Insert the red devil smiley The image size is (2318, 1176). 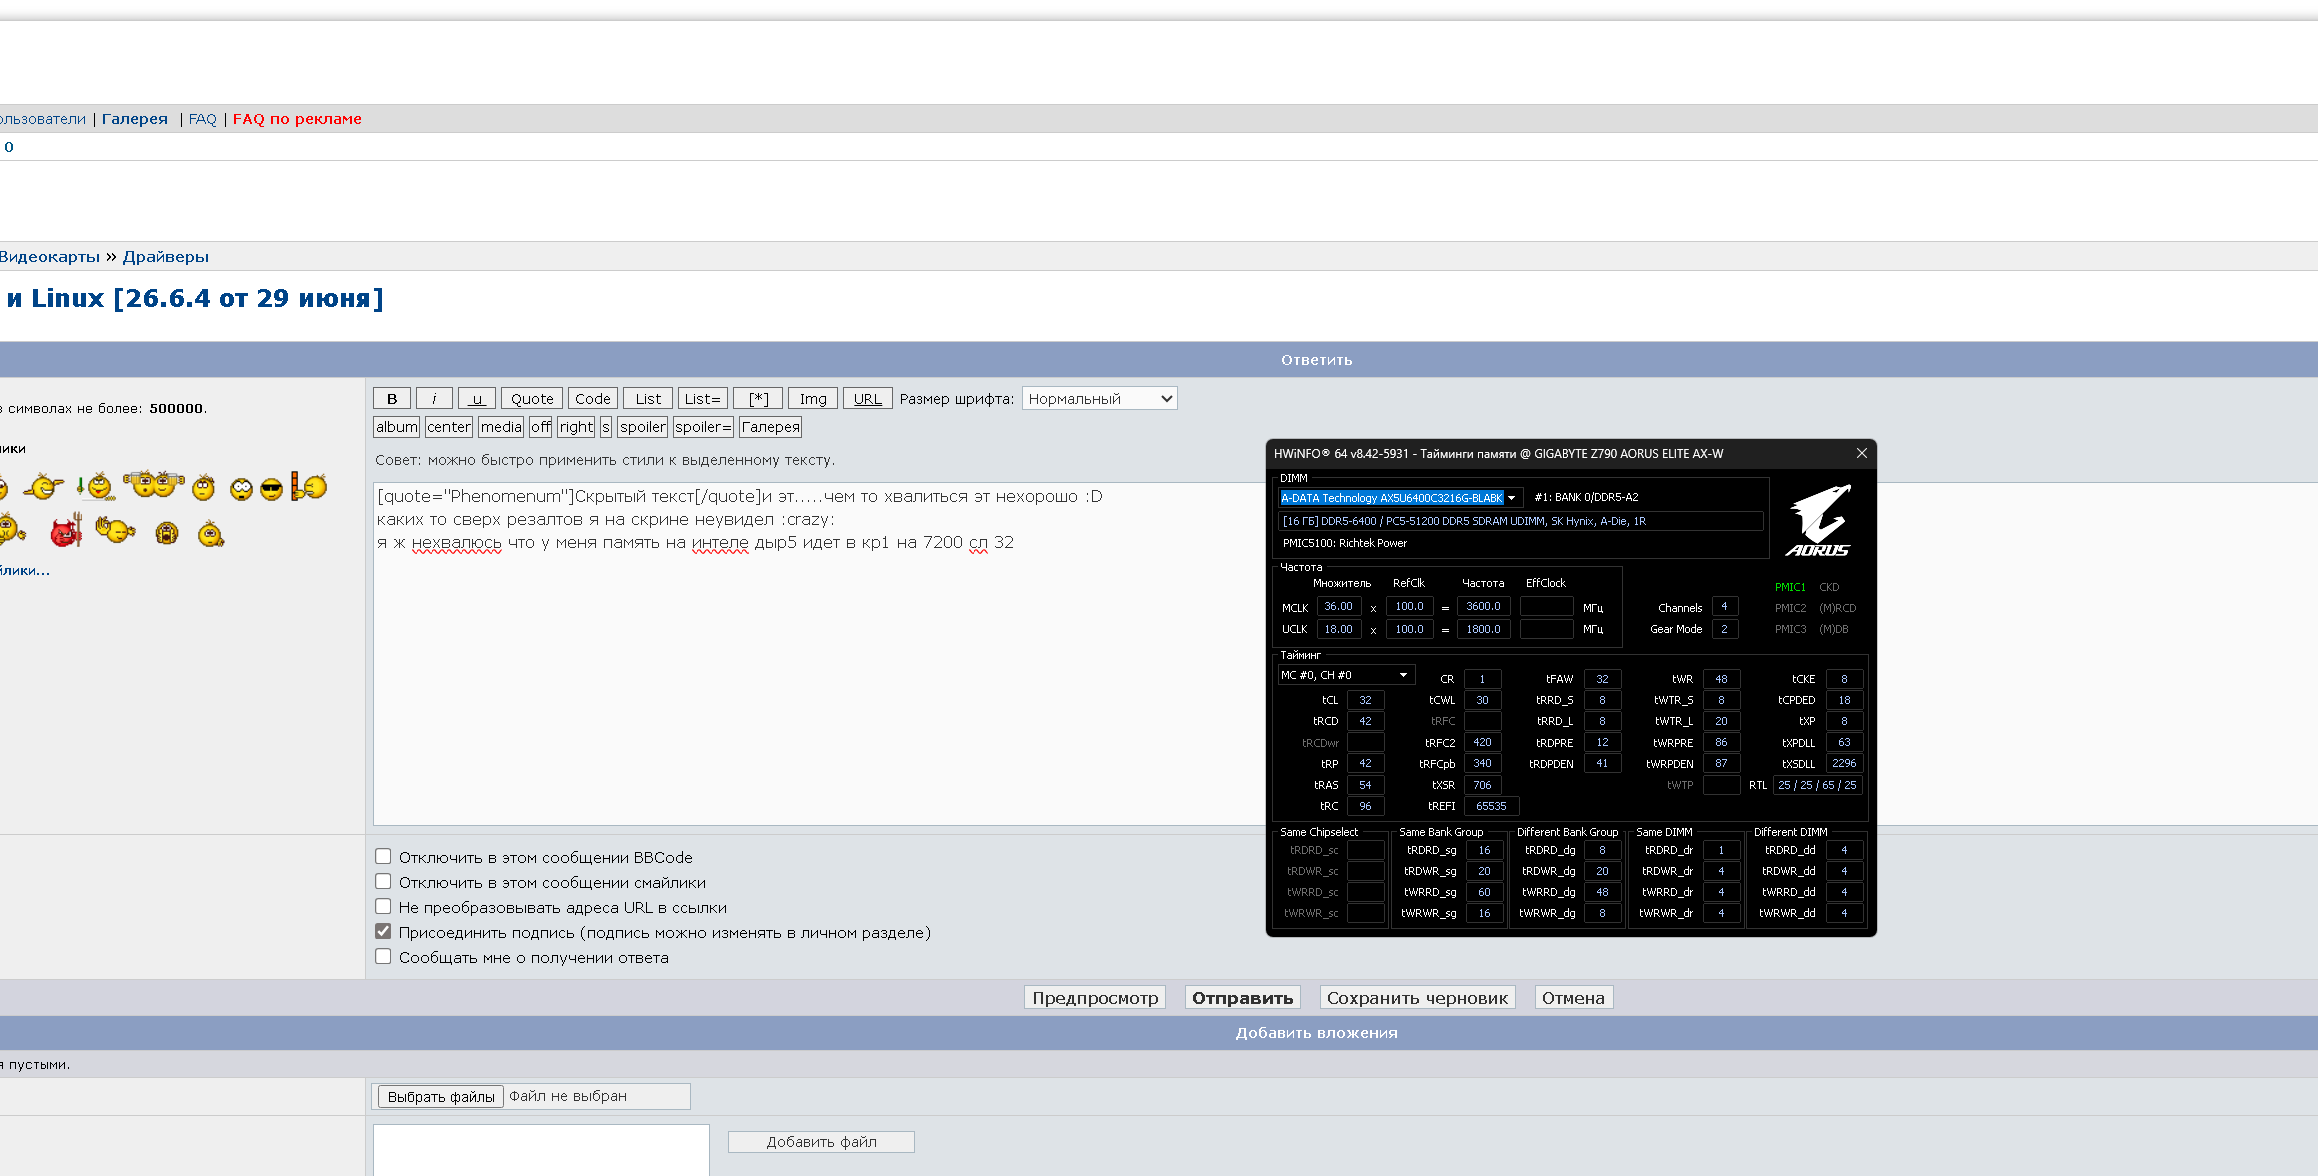(66, 531)
